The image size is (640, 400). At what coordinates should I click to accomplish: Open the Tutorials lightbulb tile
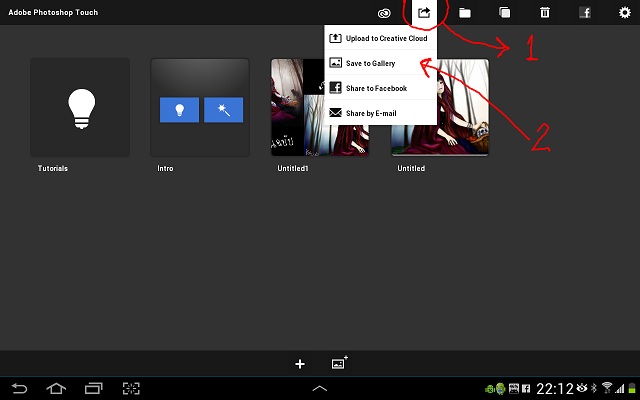(80, 107)
